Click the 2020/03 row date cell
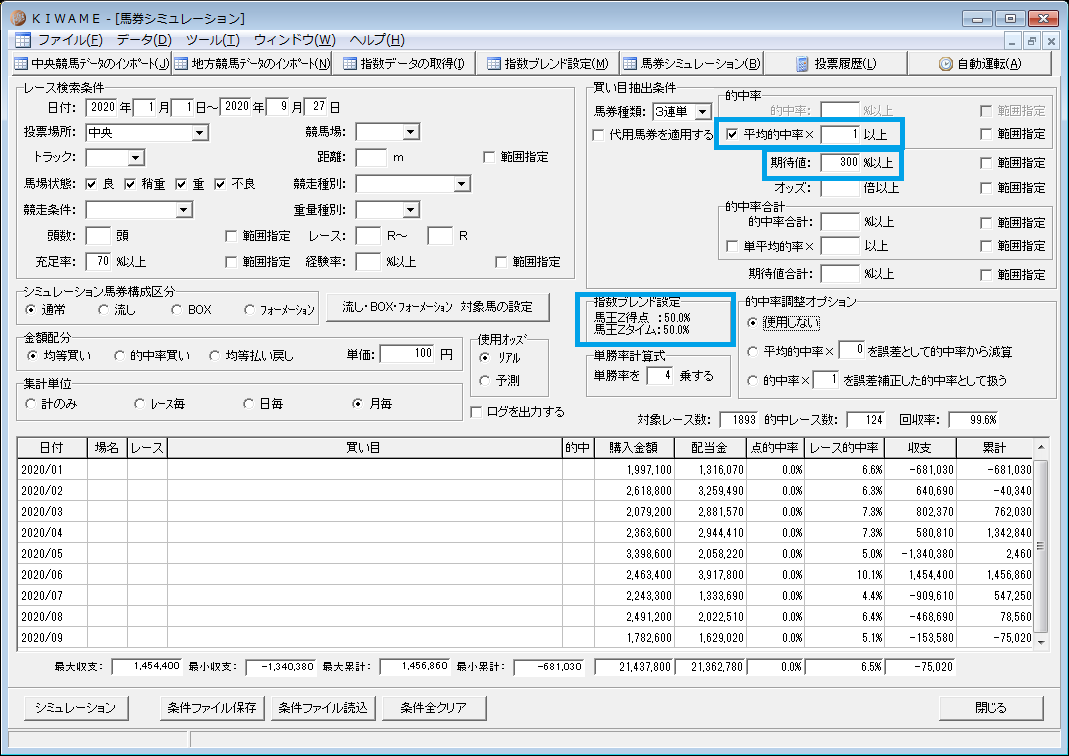Viewport: 1069px width, 756px height. coord(52,512)
